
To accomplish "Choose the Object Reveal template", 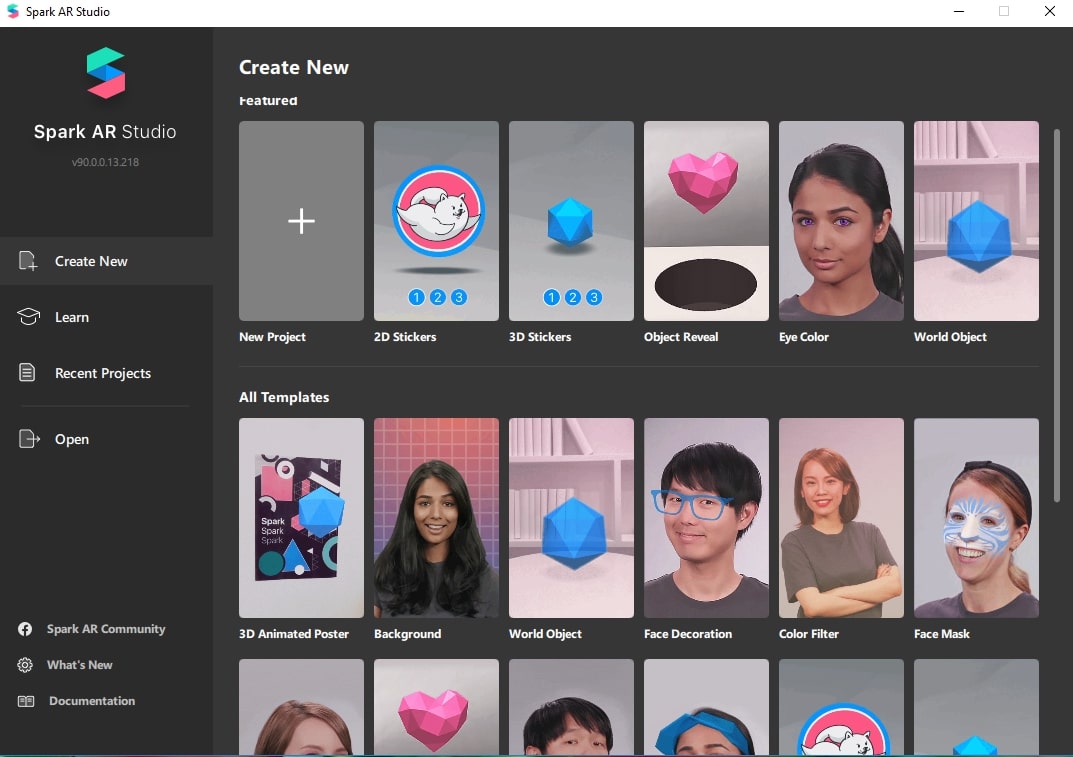I will coord(706,221).
